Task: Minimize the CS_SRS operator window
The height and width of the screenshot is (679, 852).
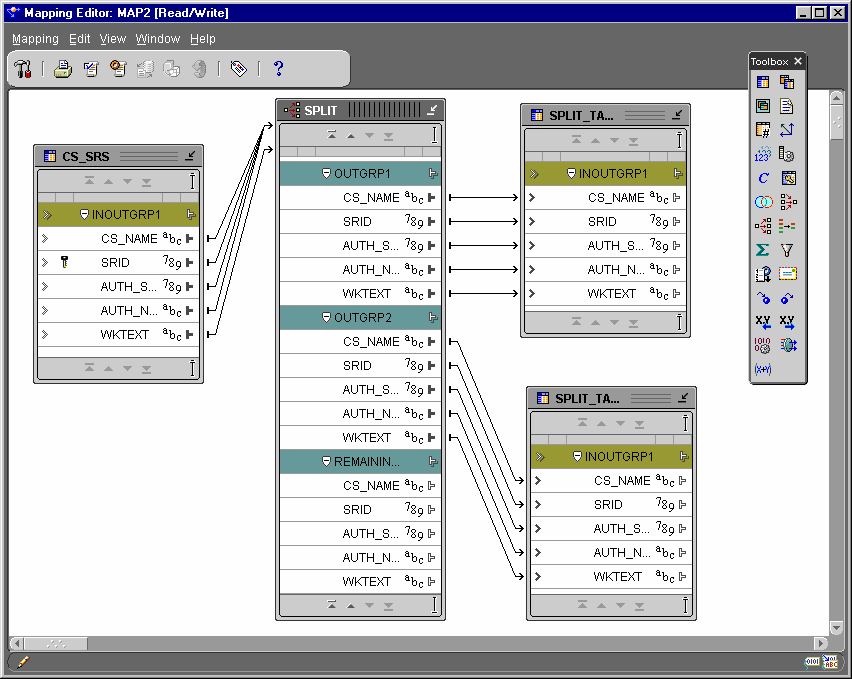Action: tap(190, 156)
